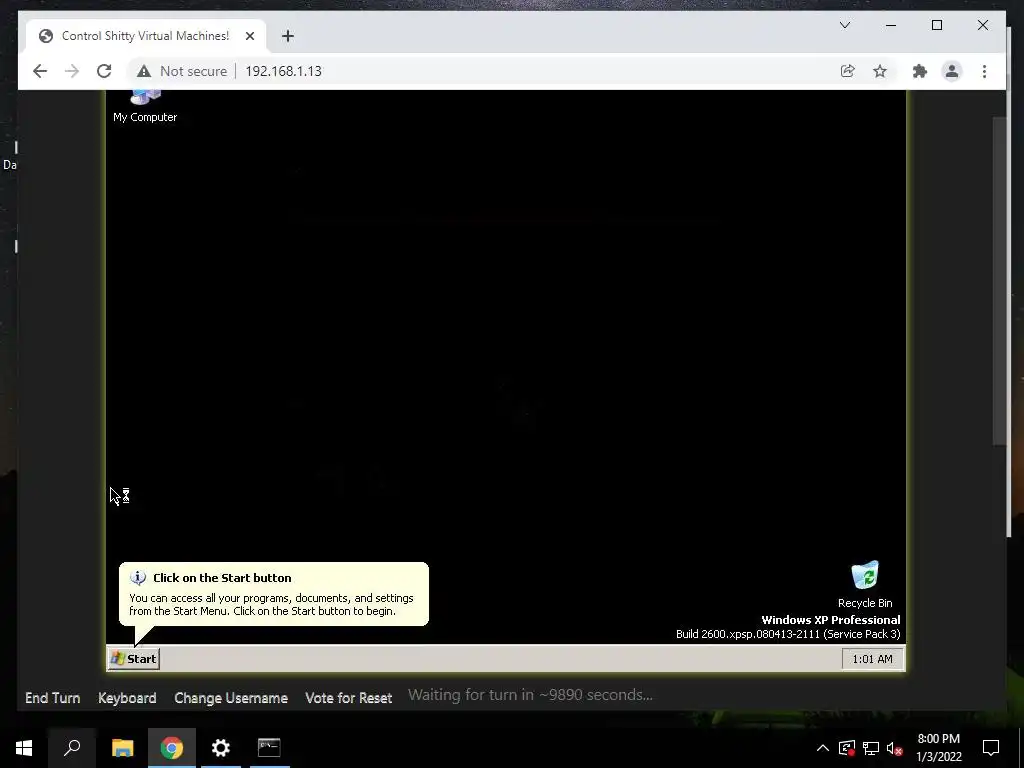Click the network tray icon

[871, 748]
